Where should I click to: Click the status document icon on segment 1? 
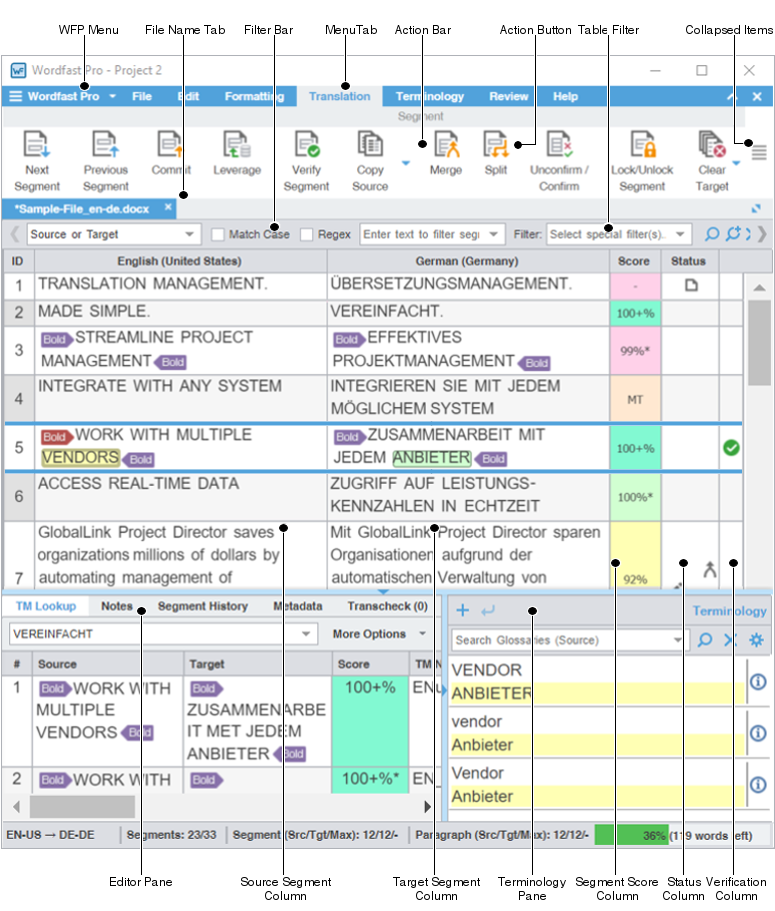coord(691,285)
